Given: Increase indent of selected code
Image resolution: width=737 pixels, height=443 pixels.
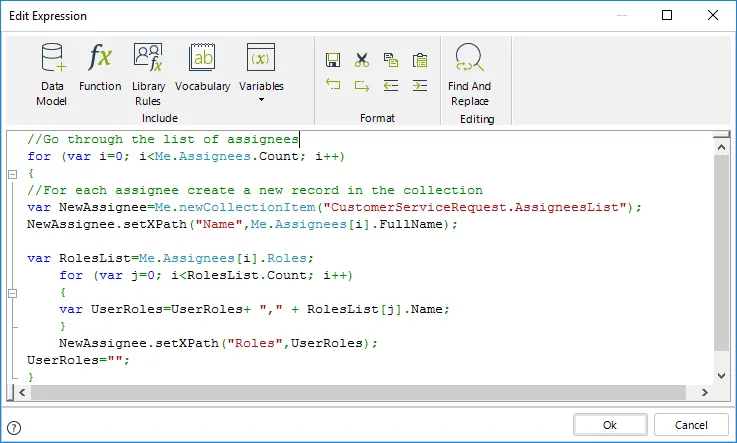Looking at the screenshot, I should click(x=420, y=85).
